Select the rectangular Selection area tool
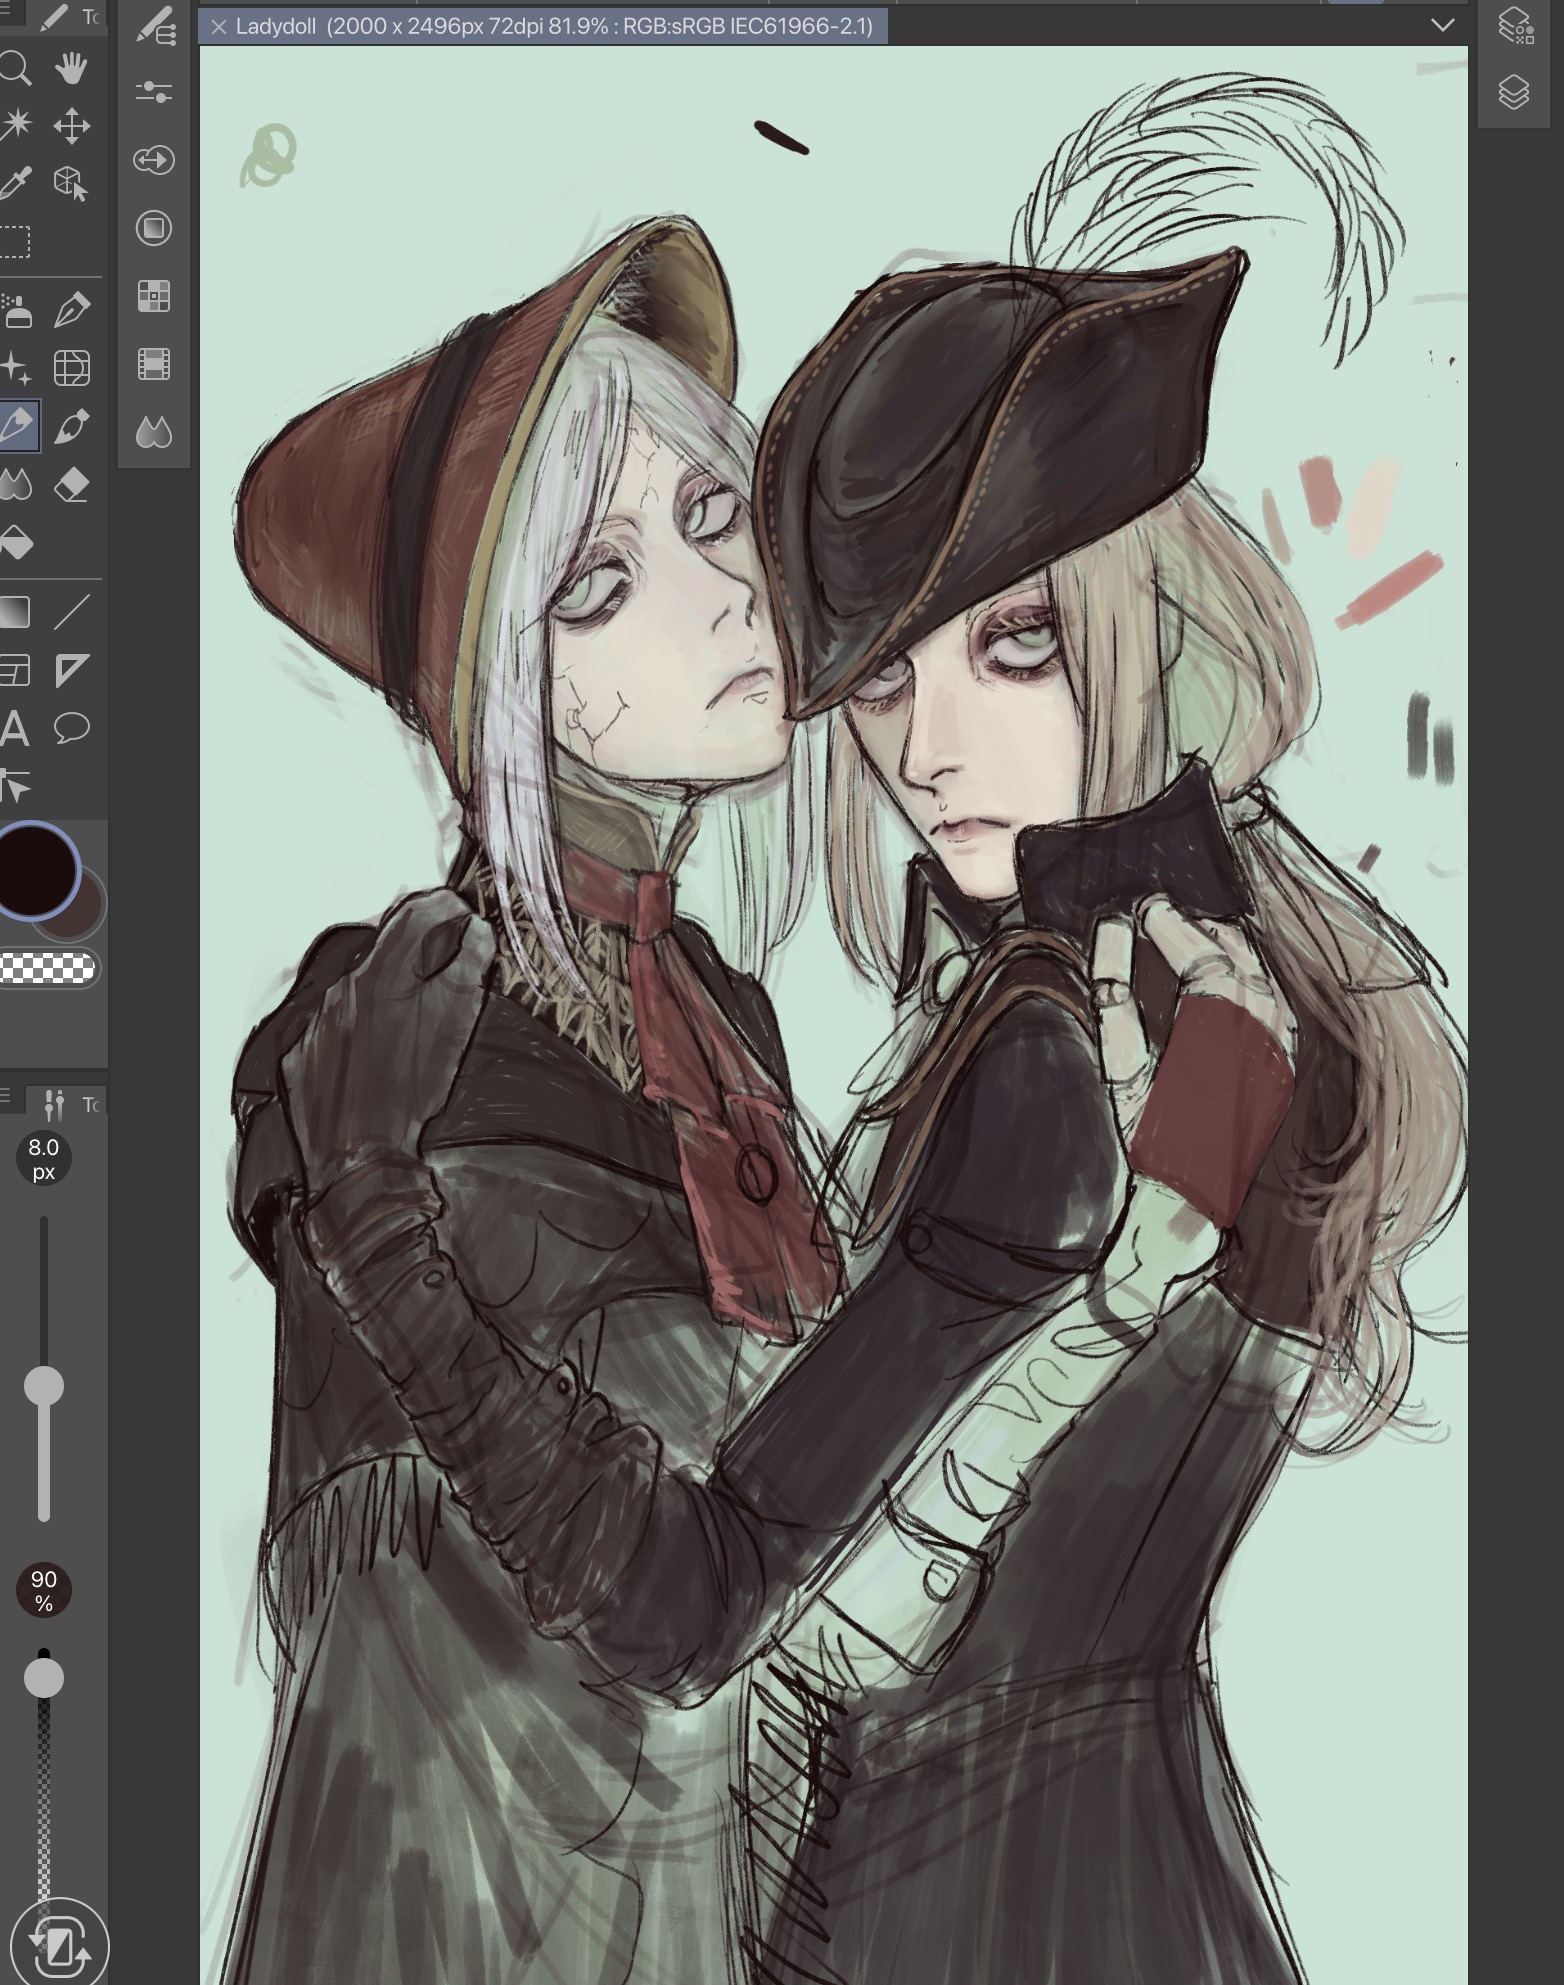This screenshot has height=1985, width=1564. (x=14, y=242)
